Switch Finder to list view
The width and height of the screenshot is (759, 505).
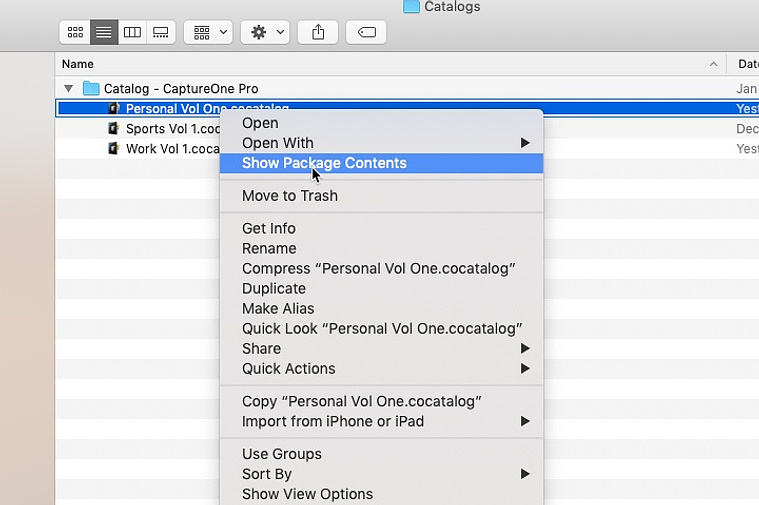click(104, 32)
